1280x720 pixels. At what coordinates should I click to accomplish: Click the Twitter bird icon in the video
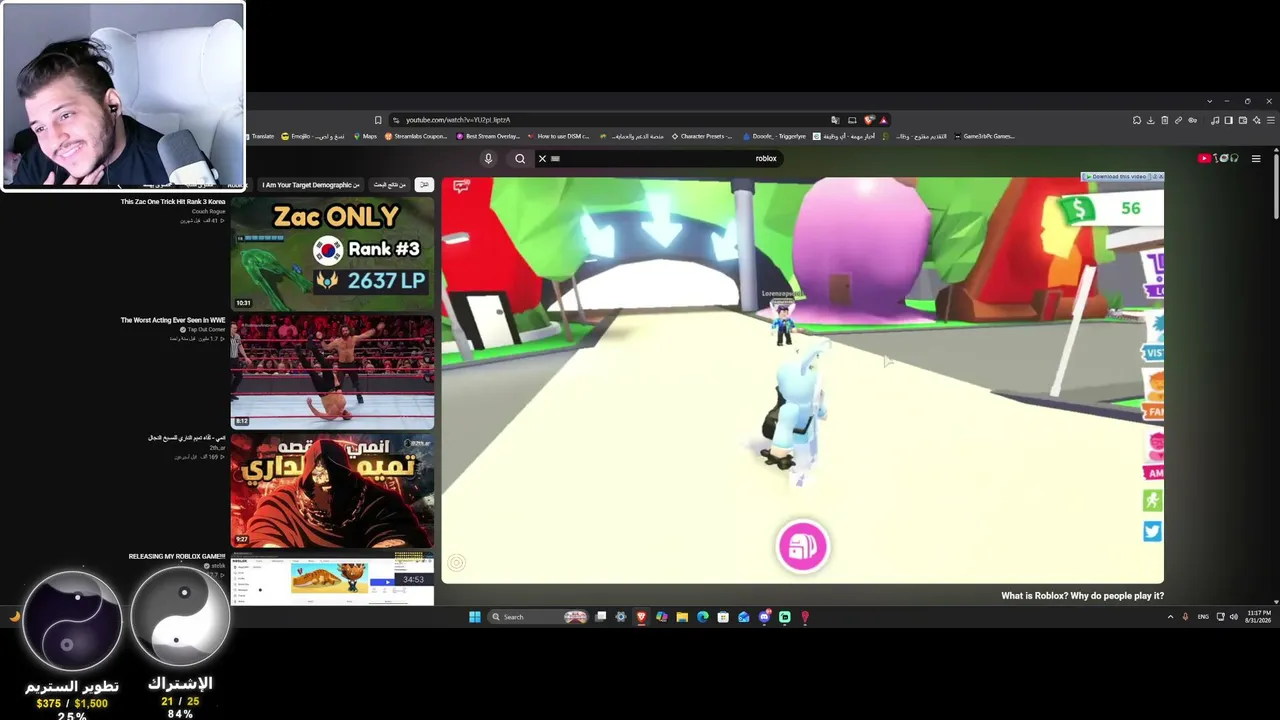1152,531
